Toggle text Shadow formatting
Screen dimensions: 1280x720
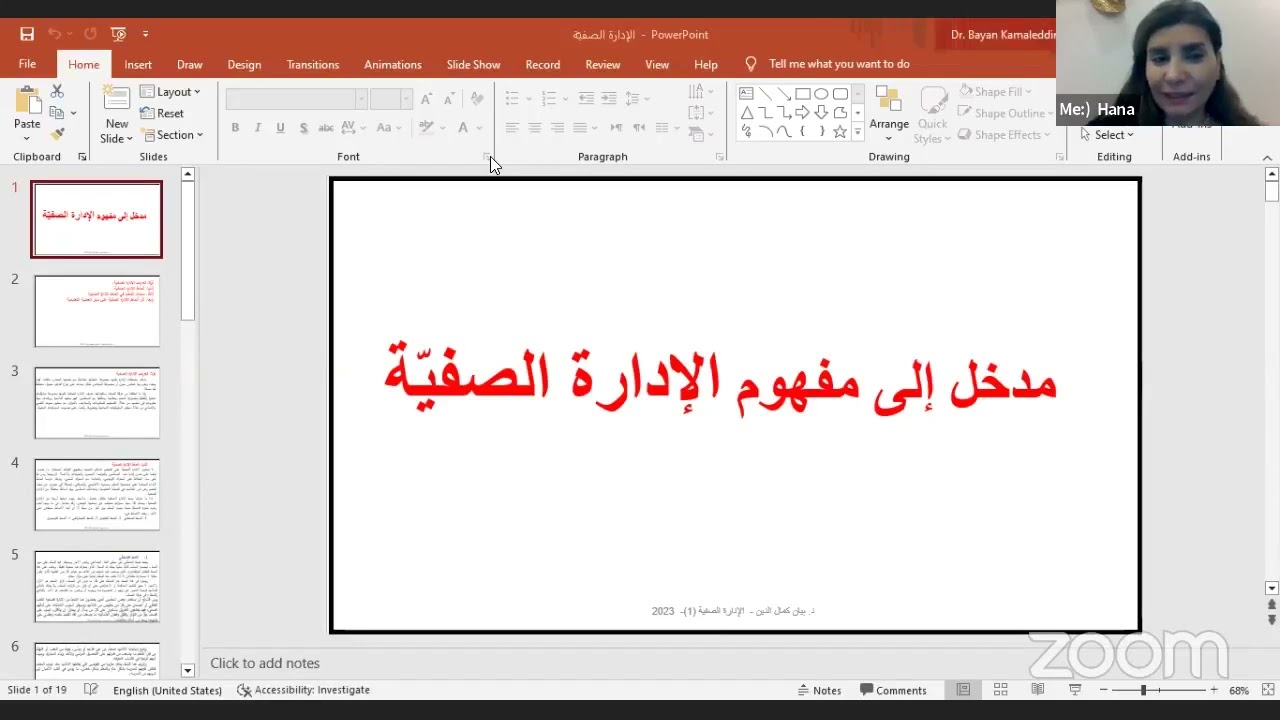click(302, 128)
